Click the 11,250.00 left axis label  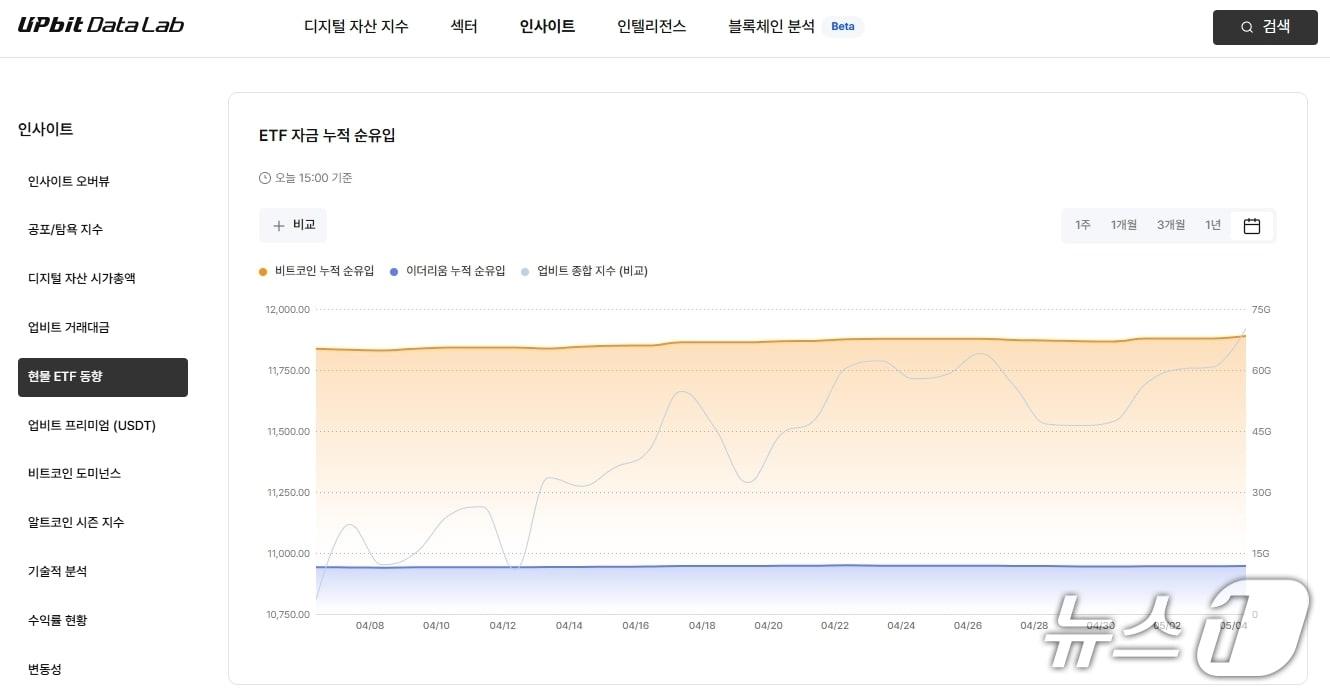pos(288,493)
